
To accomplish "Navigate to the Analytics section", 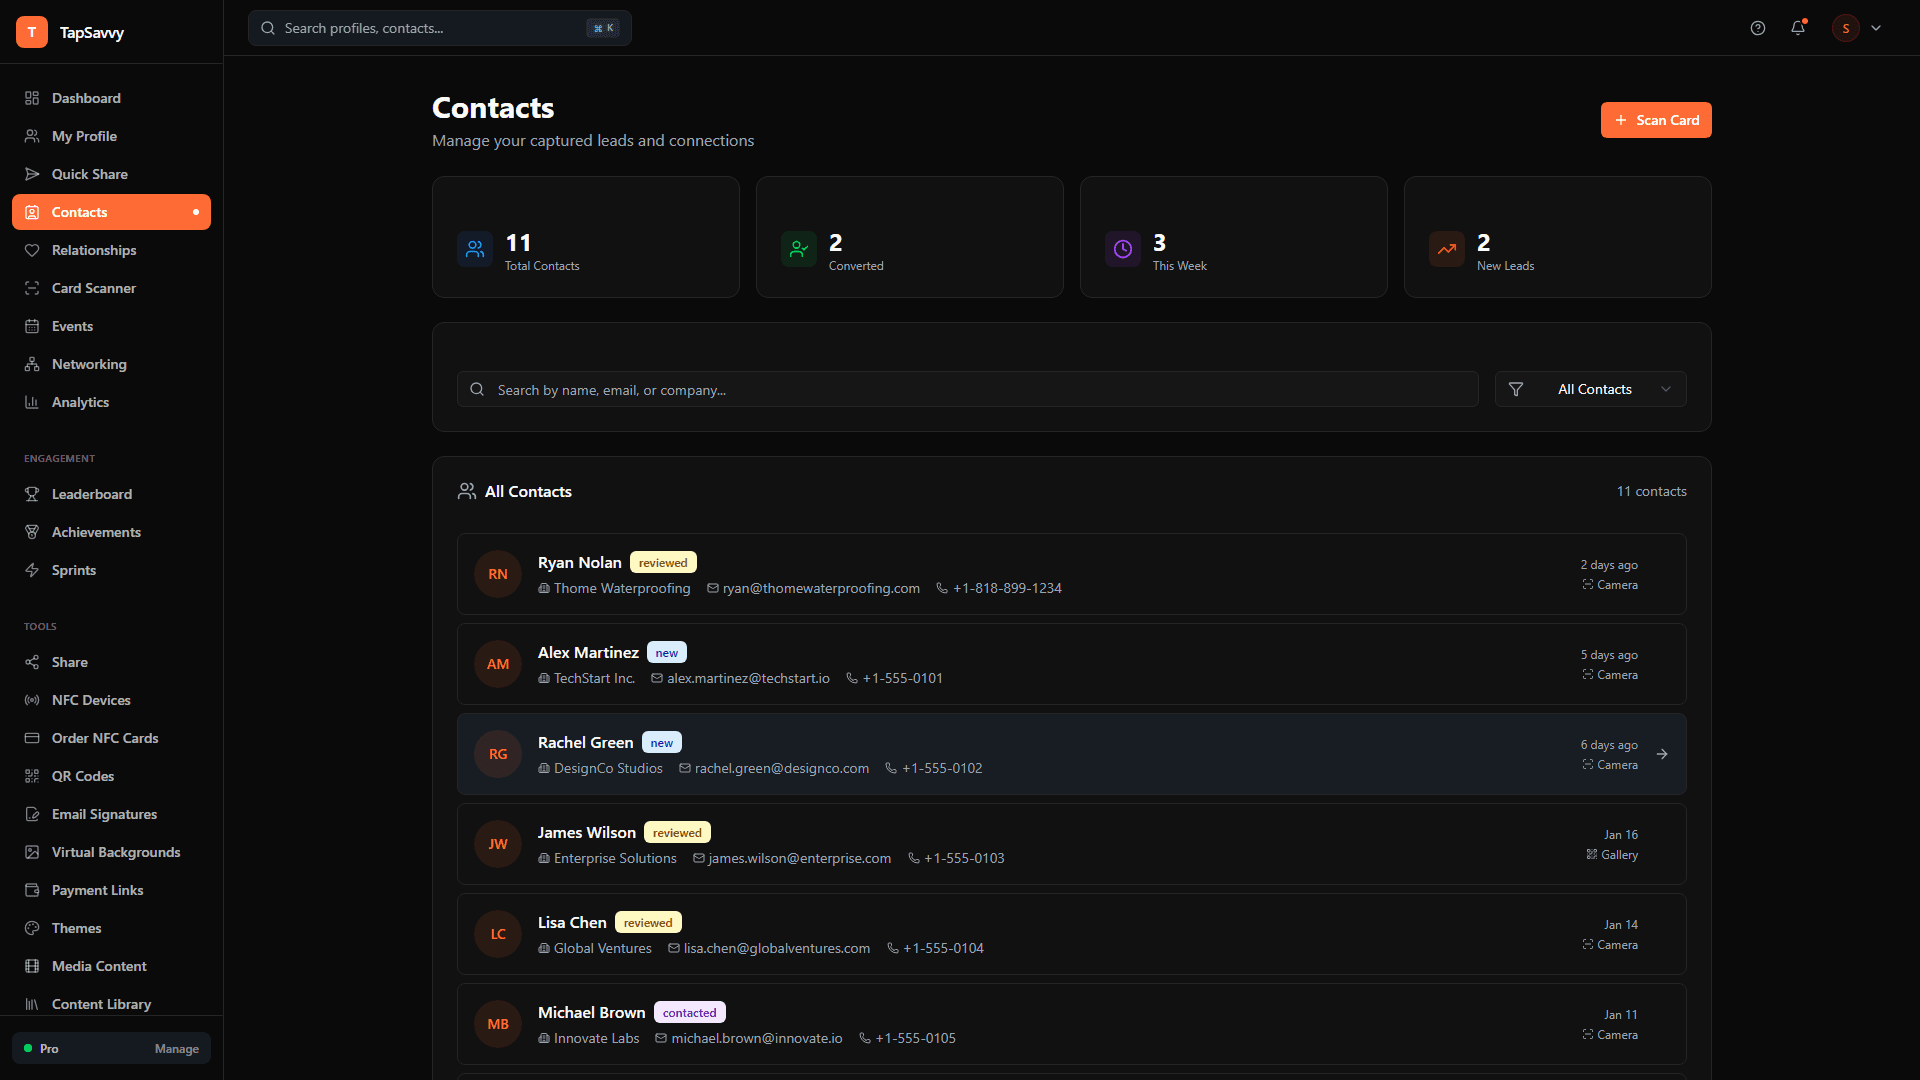I will (x=80, y=402).
